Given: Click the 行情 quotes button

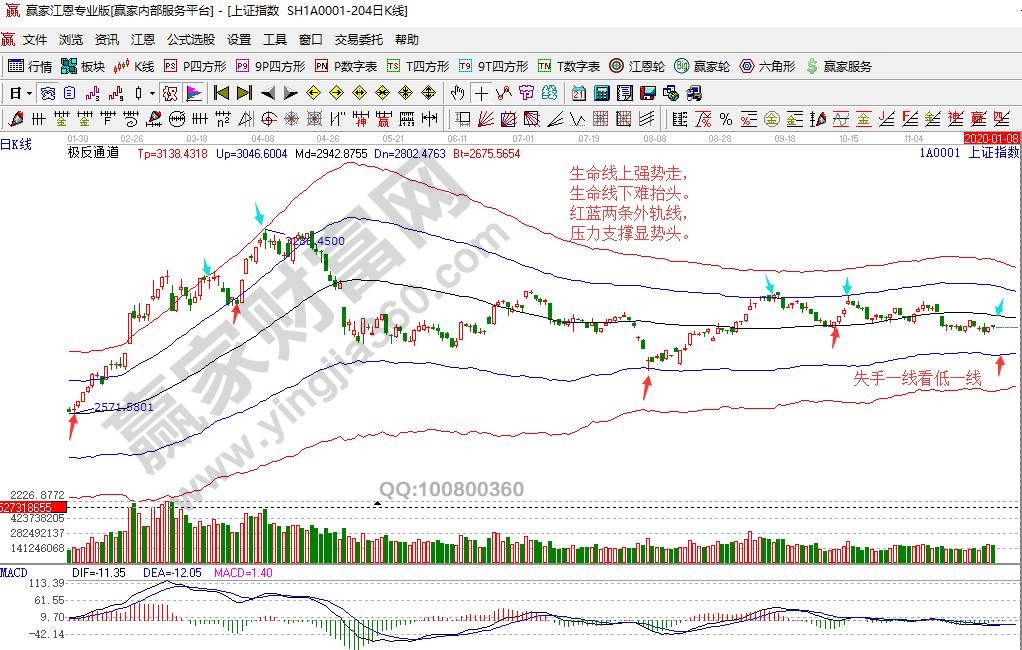Looking at the screenshot, I should (x=30, y=66).
